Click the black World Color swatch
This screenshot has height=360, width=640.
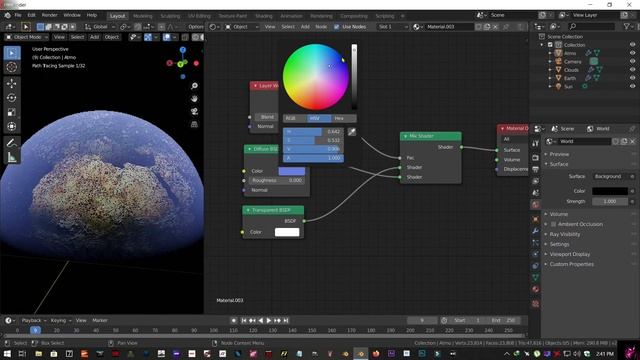click(610, 191)
